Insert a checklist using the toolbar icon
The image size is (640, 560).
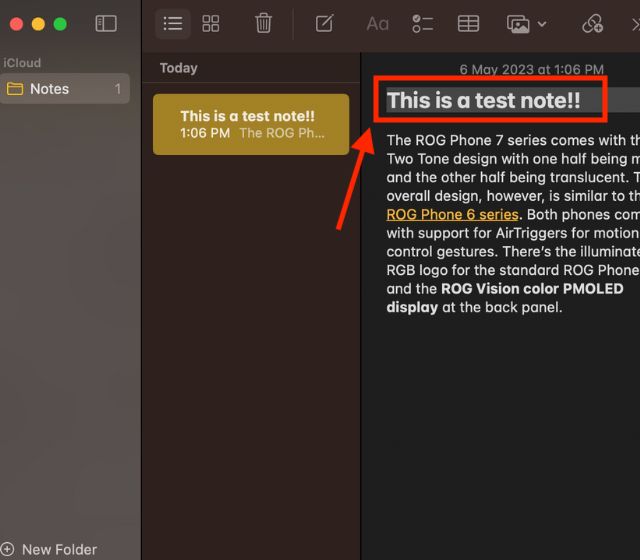pos(422,23)
